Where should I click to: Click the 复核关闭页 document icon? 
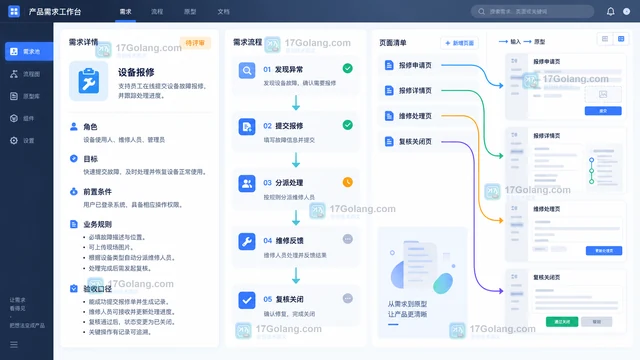pos(389,141)
